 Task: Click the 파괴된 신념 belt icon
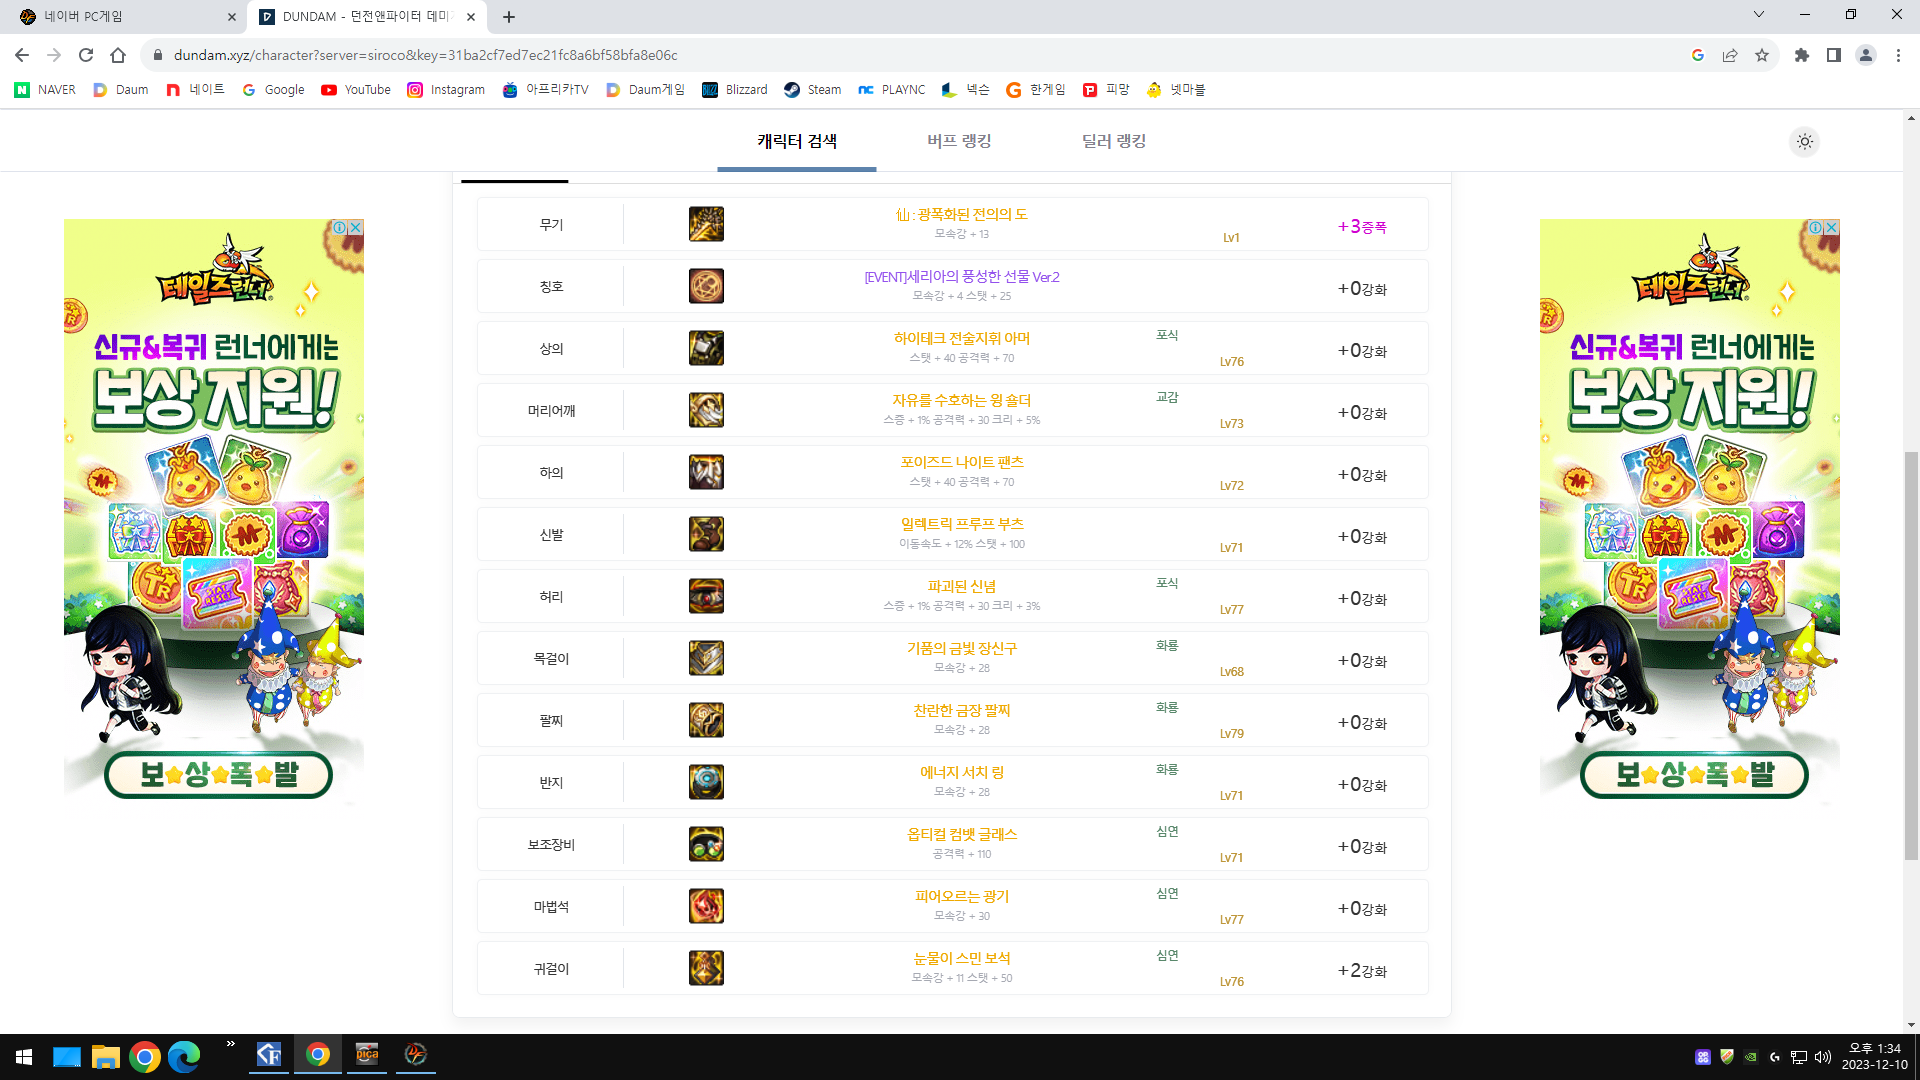pyautogui.click(x=706, y=596)
